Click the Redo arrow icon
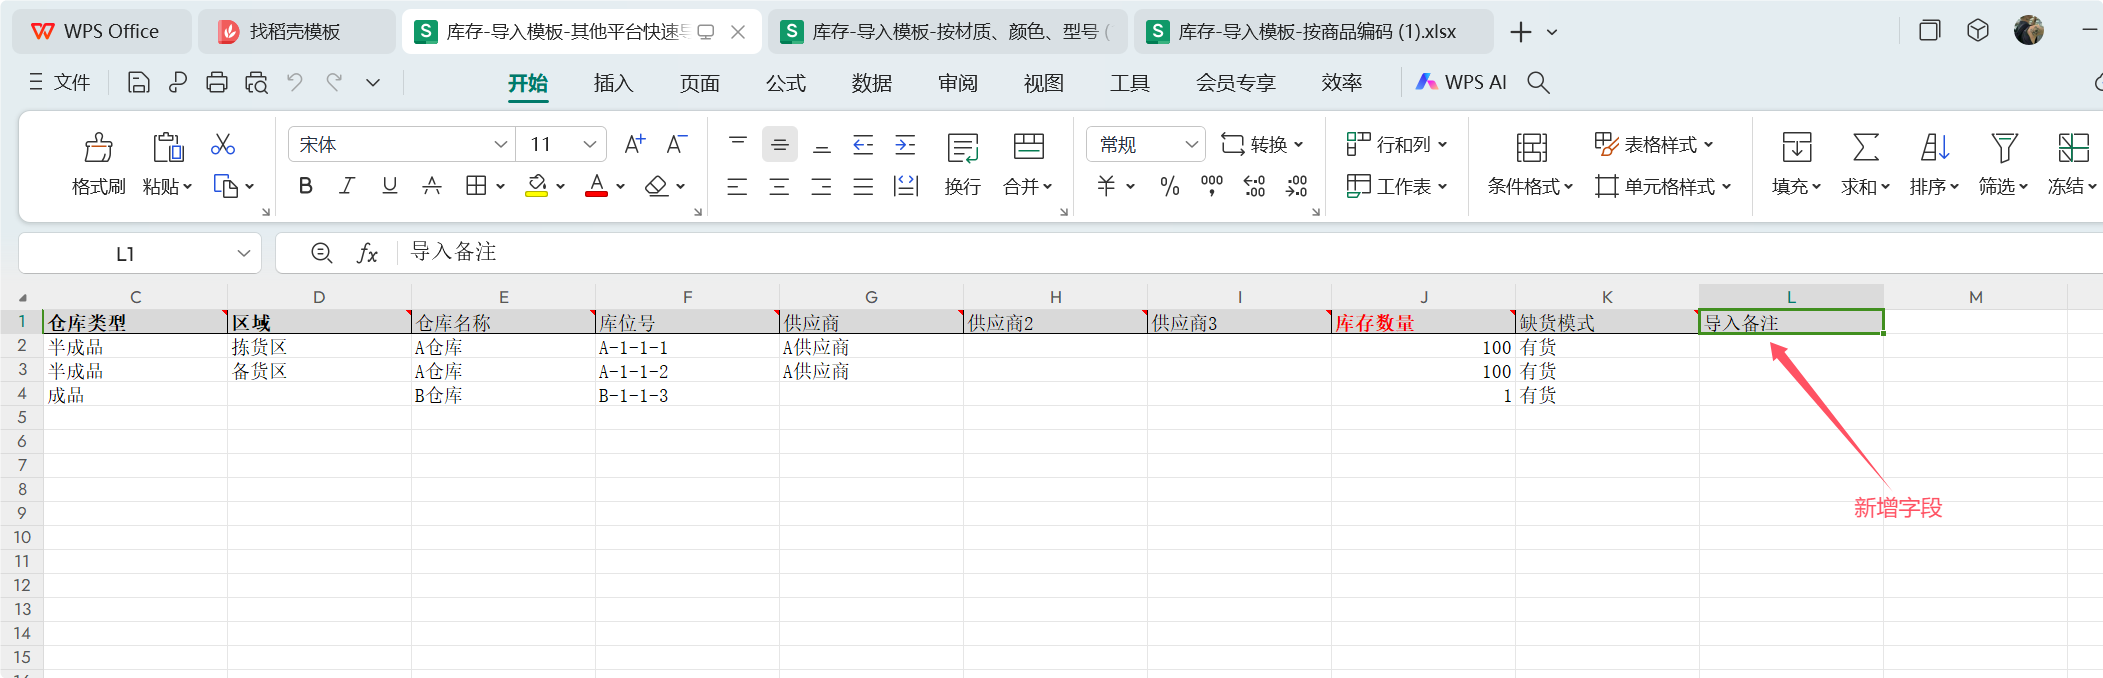 point(334,82)
